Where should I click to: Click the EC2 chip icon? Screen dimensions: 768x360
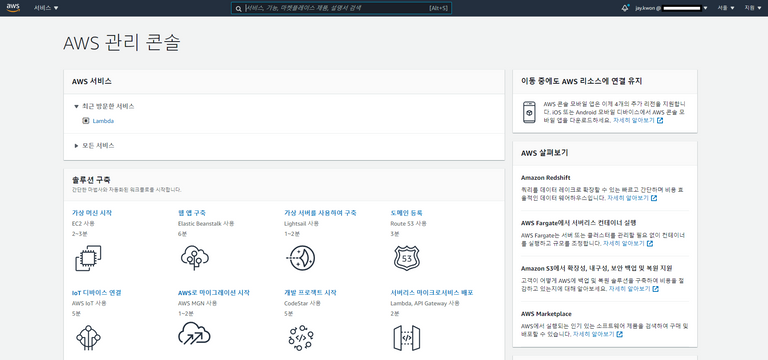88,258
